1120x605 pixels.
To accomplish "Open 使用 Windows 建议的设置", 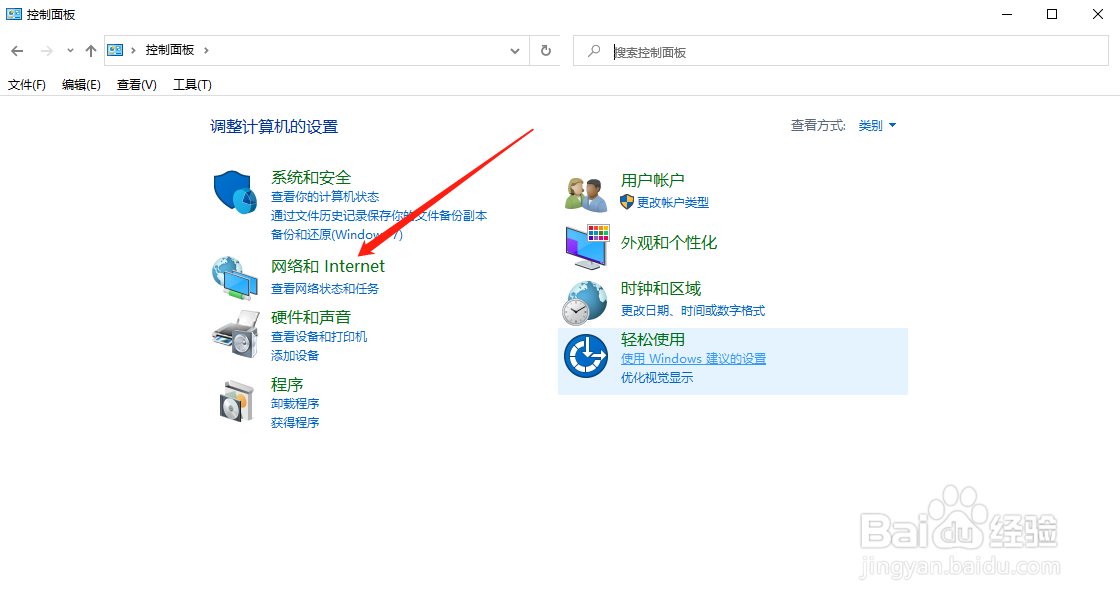I will pyautogui.click(x=693, y=358).
